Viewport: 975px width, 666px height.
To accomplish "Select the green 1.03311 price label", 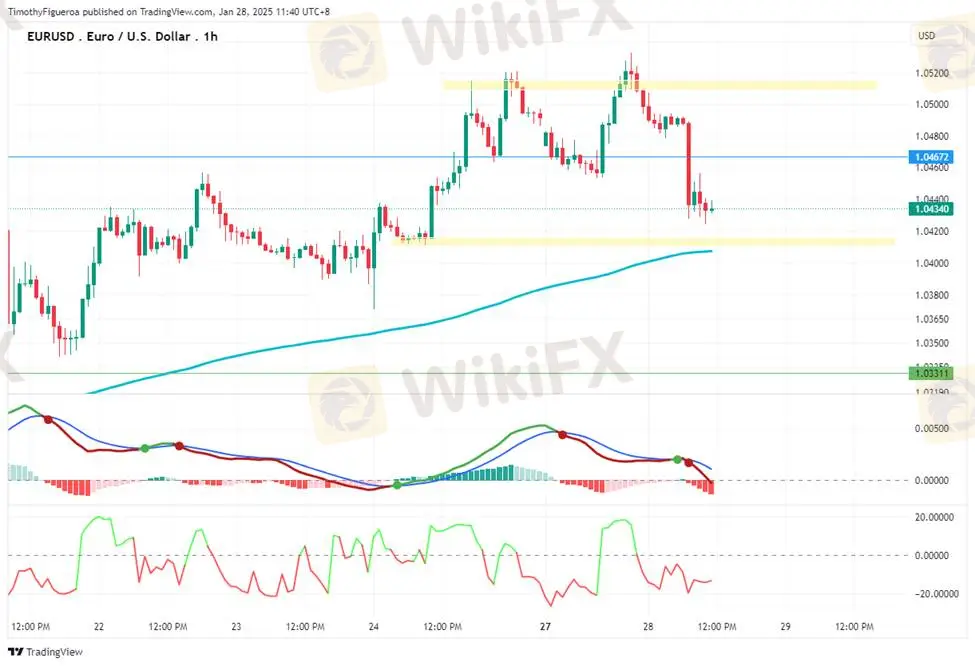I will click(x=931, y=373).
